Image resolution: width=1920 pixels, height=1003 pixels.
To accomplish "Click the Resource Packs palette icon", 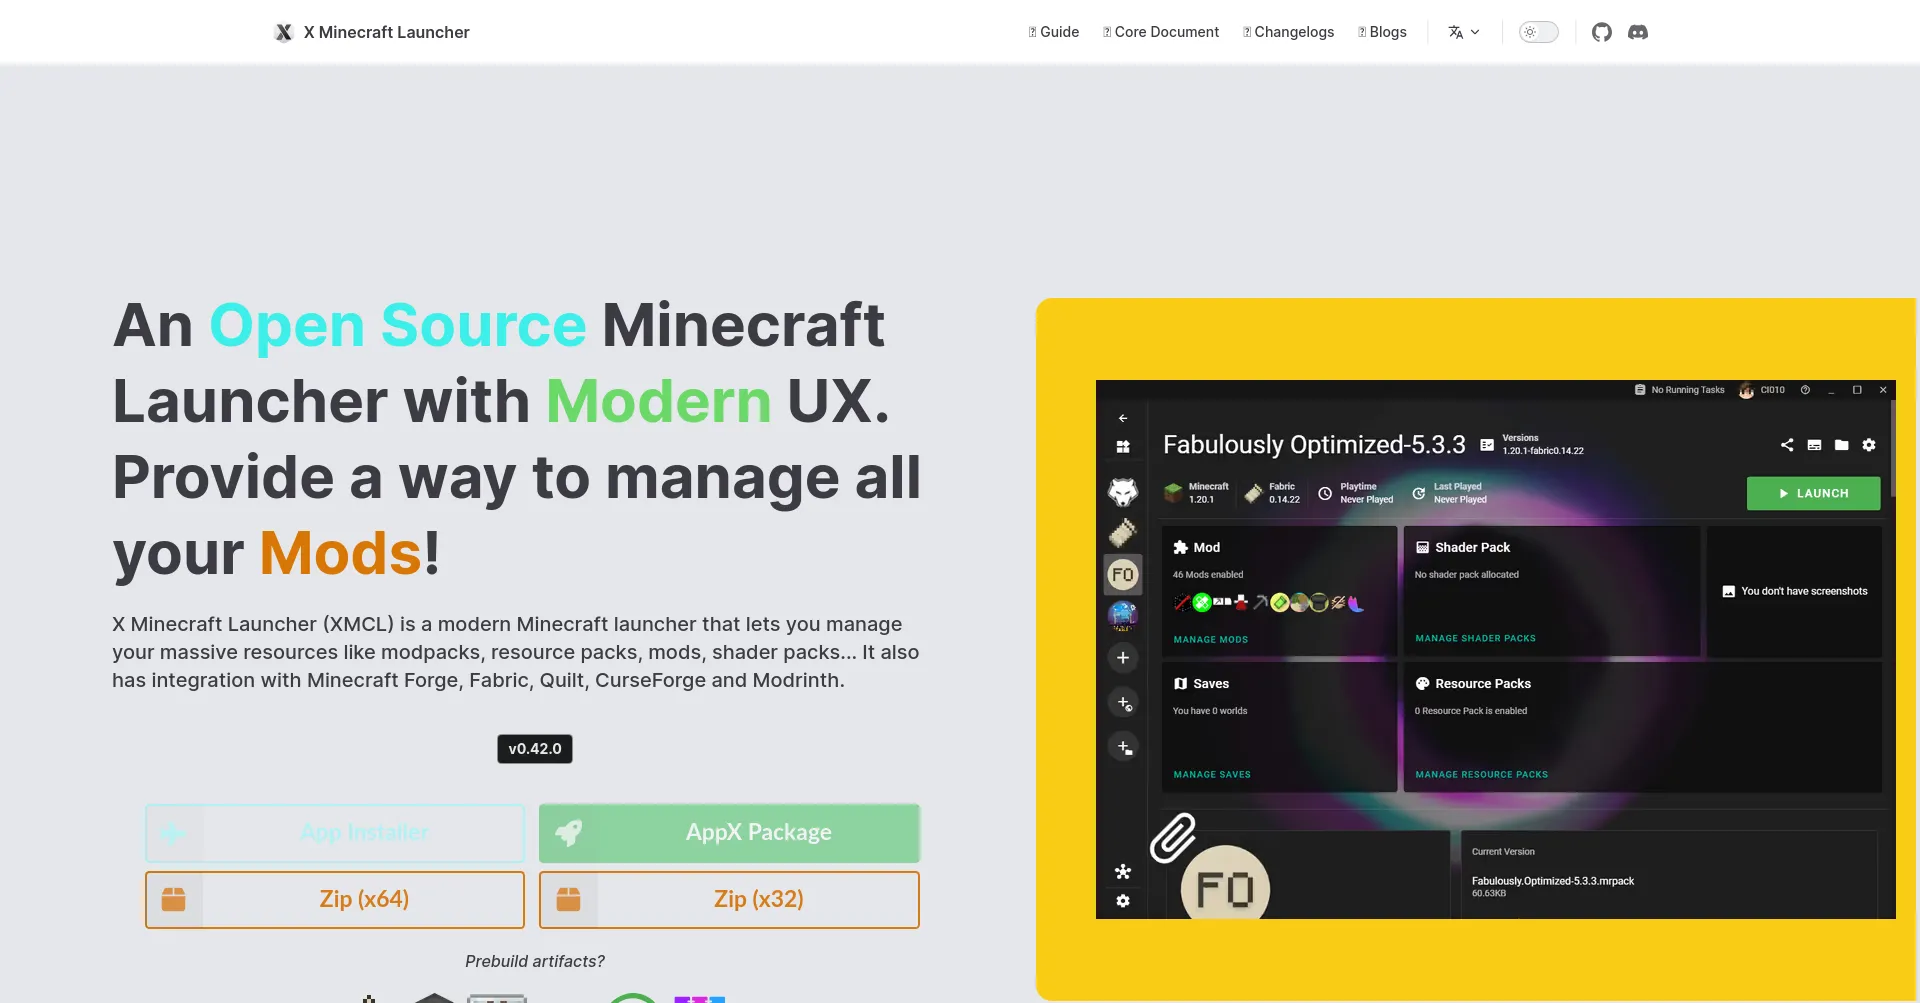I will (1422, 684).
